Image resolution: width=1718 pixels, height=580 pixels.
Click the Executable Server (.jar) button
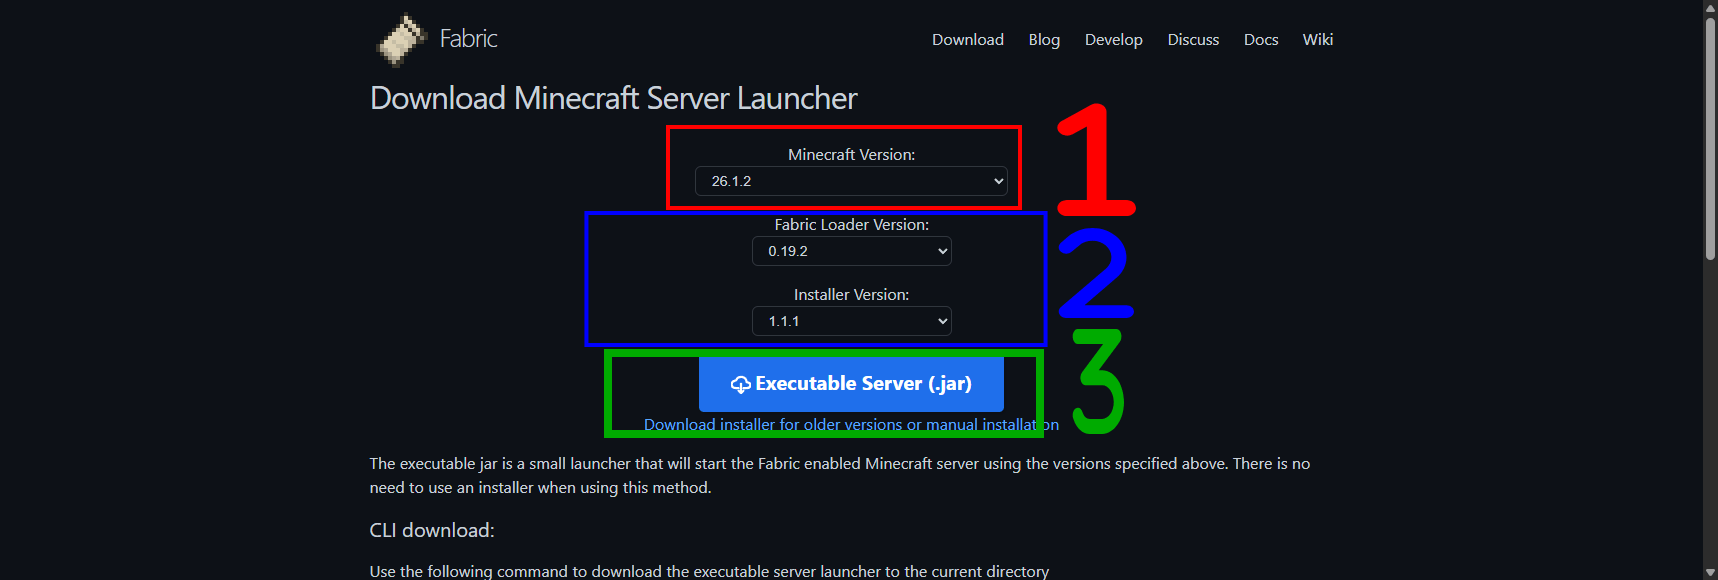pos(851,384)
